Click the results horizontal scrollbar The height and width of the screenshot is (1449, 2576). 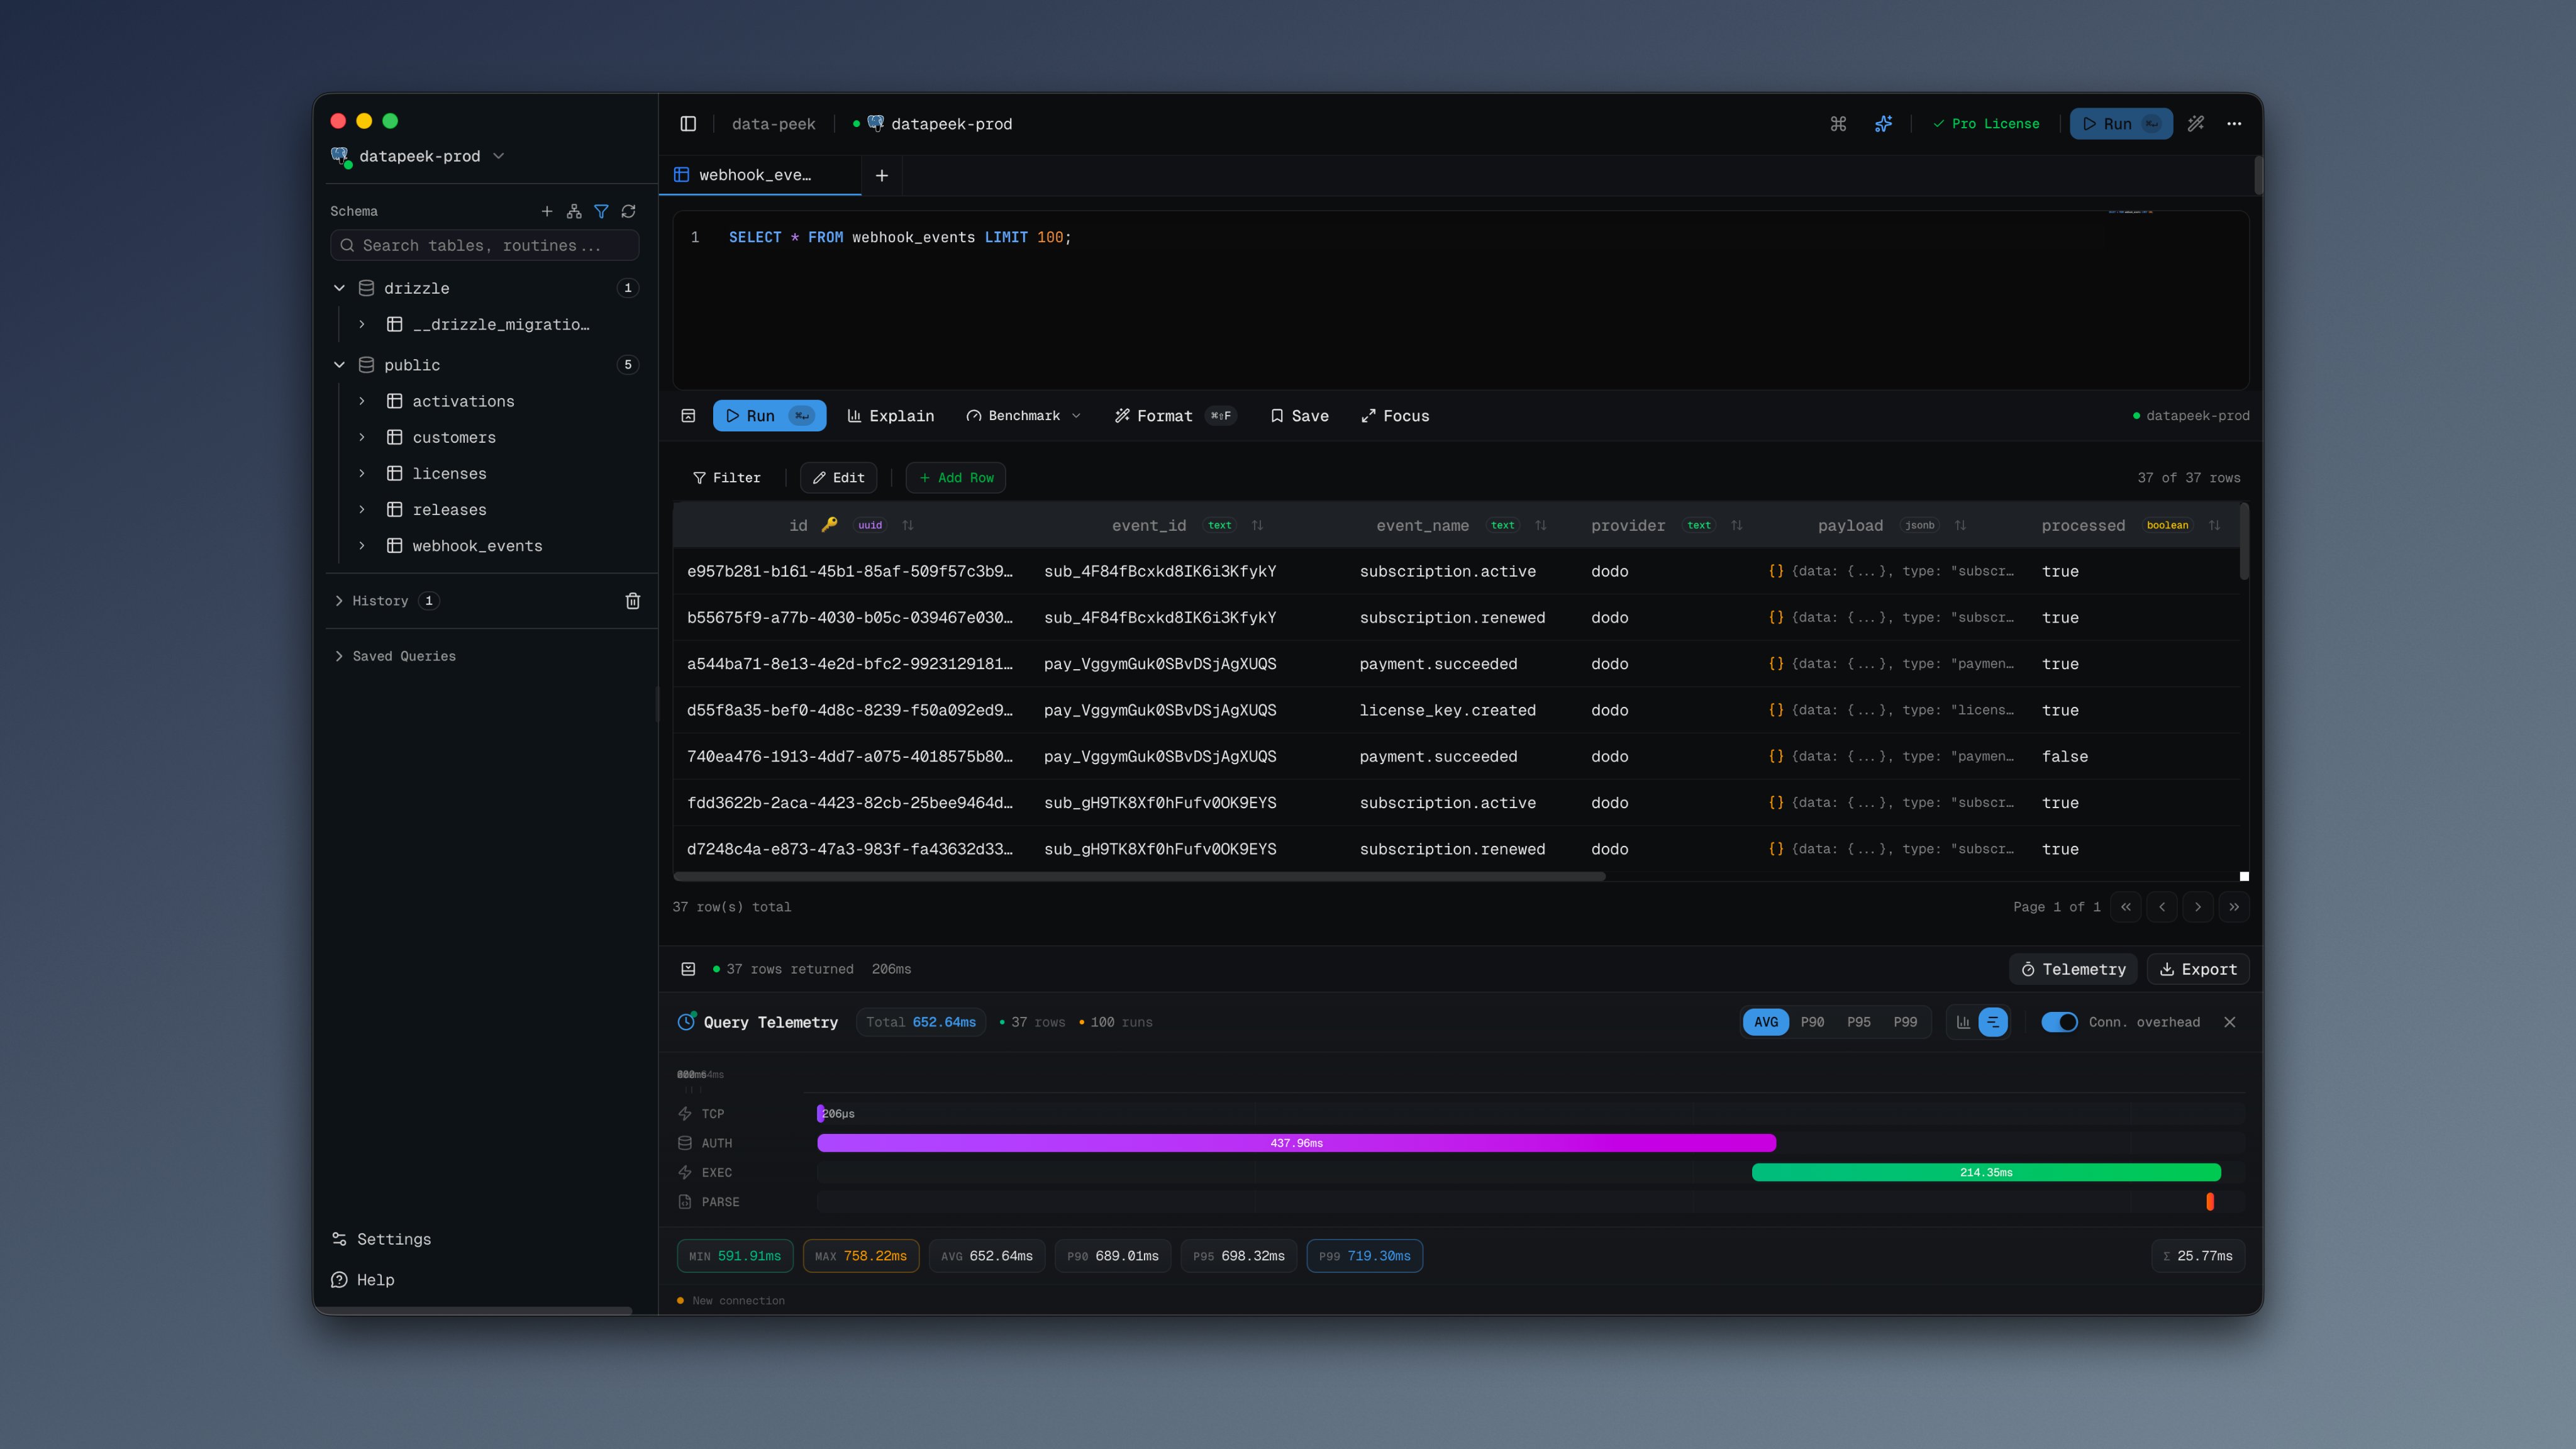(x=1139, y=877)
